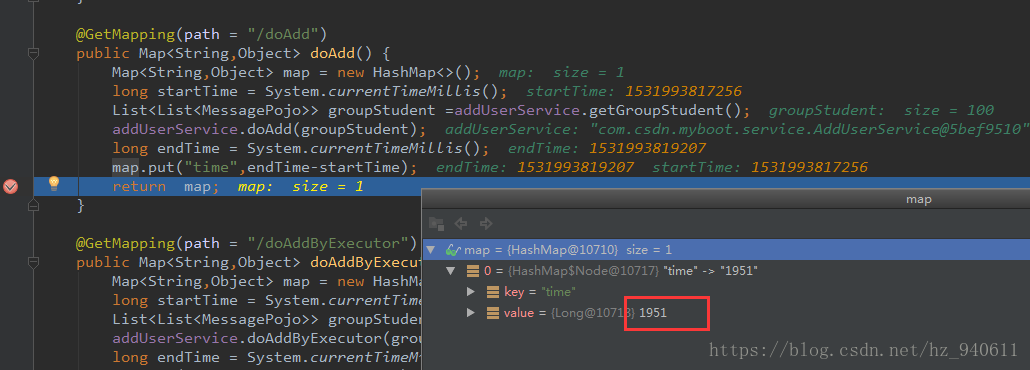Click the highlighted return map statement

coord(166,187)
